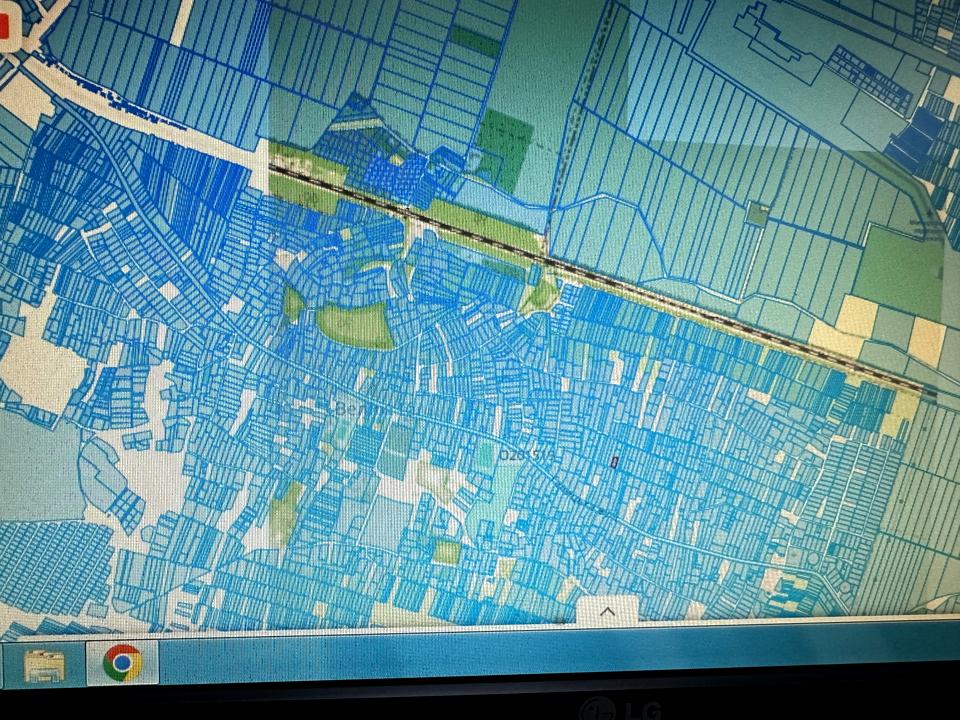This screenshot has width=960, height=720.
Task: Expand the bottom panel with the up chevron
Action: 607,610
